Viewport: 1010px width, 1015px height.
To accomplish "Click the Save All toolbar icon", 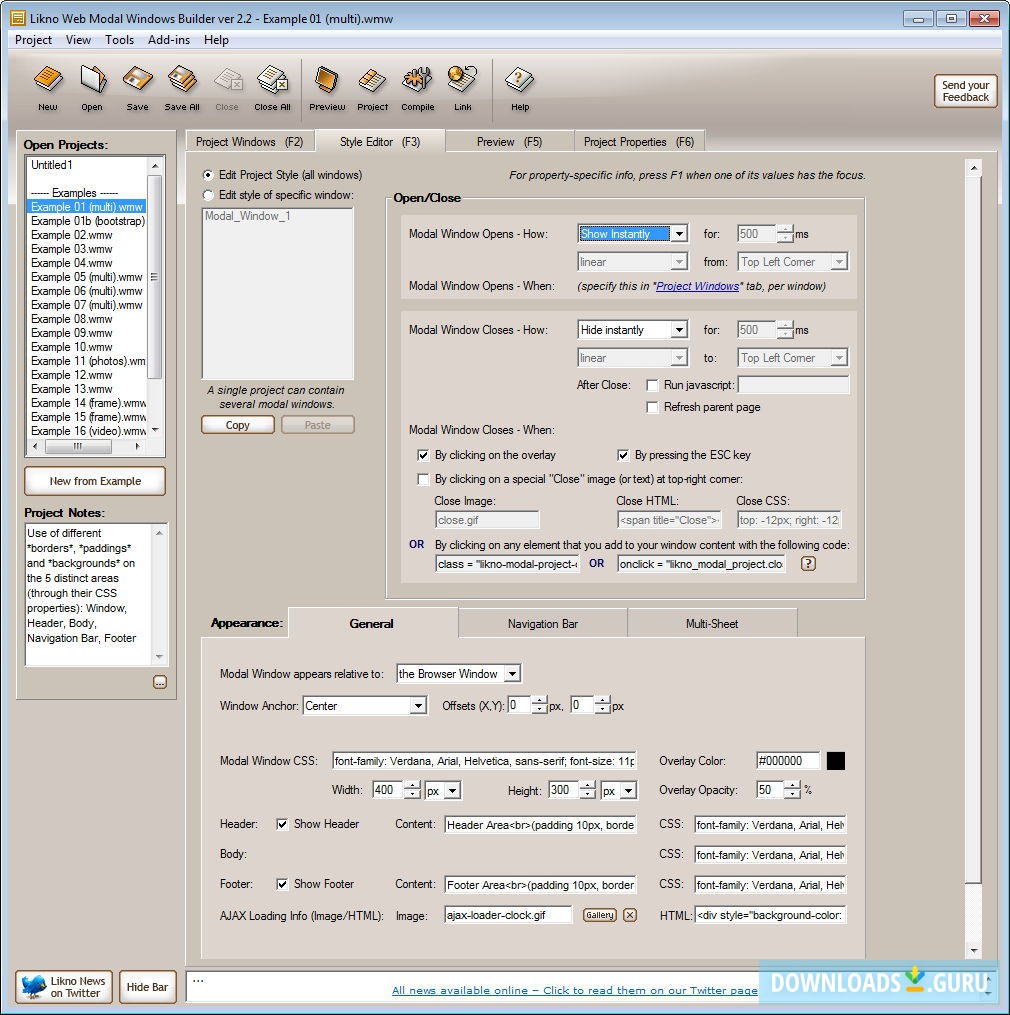I will [x=182, y=86].
